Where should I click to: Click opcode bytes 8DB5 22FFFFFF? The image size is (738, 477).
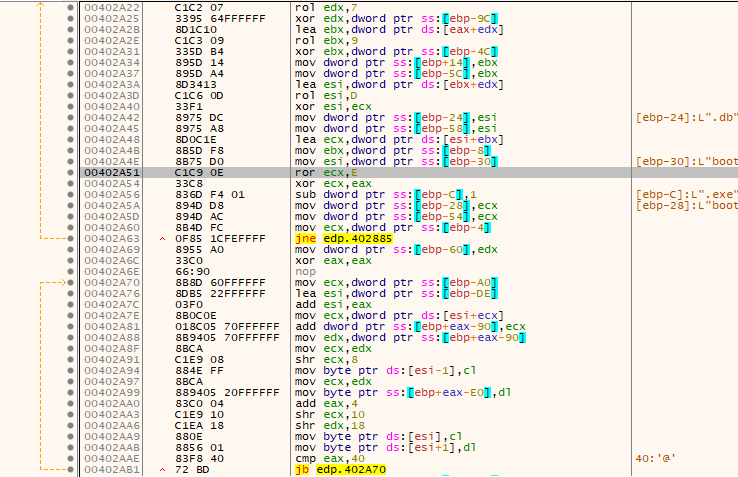coord(220,293)
